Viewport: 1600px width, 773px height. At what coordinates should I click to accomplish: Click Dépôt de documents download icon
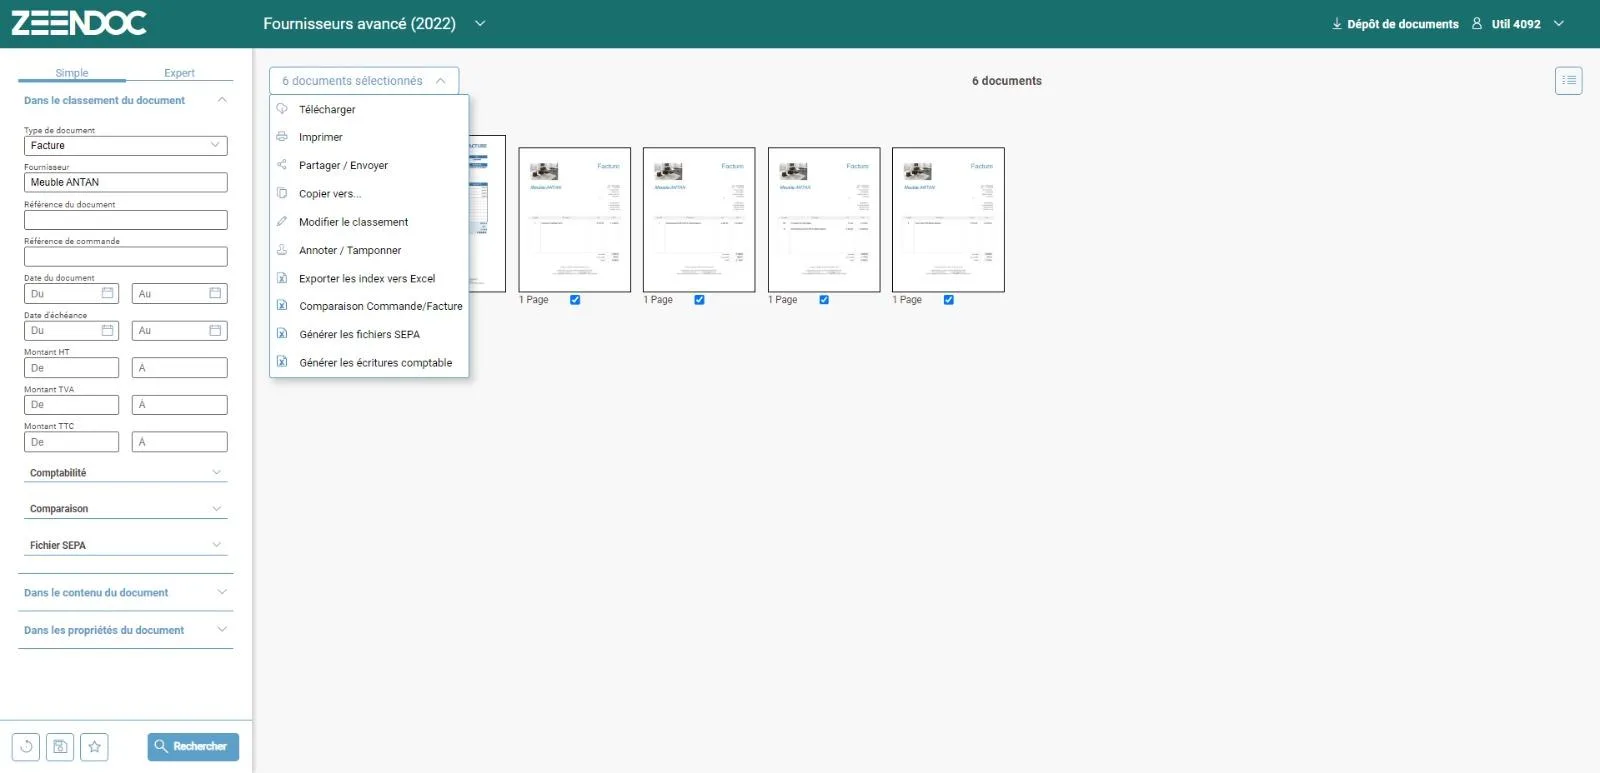click(1337, 23)
